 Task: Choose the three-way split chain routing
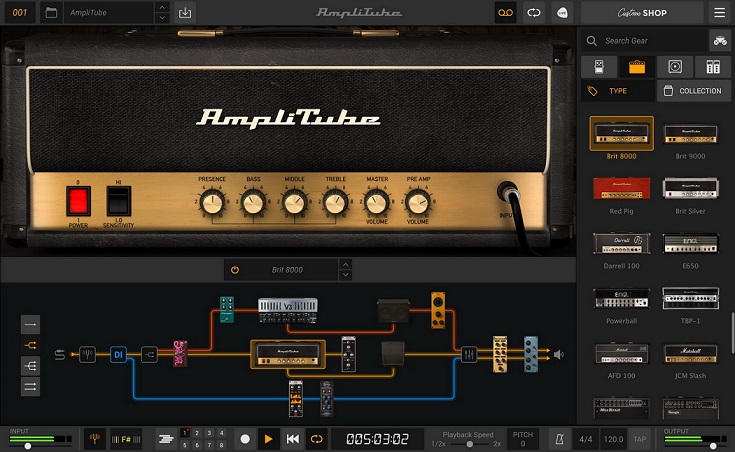(30, 366)
